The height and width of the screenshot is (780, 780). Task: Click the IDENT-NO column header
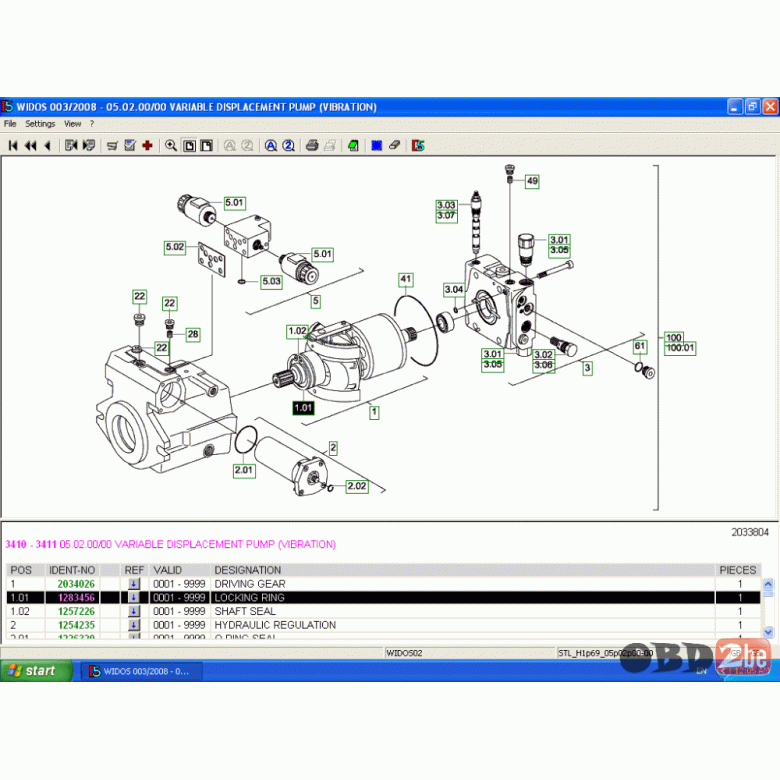72,570
